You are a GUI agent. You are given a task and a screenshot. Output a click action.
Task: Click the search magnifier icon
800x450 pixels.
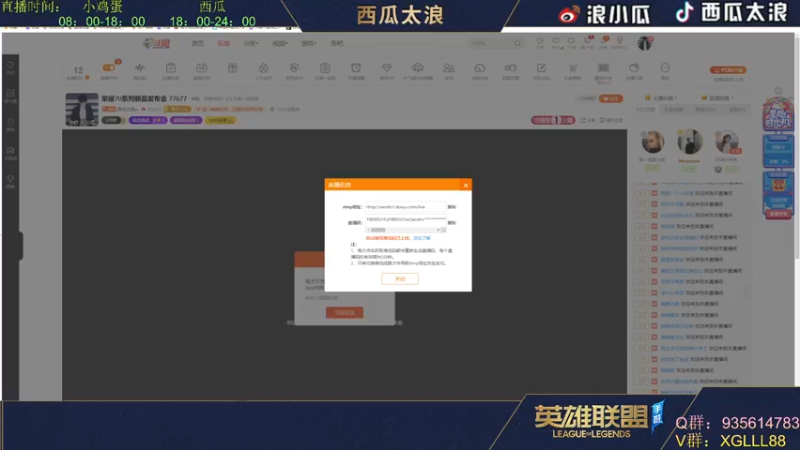tap(518, 43)
